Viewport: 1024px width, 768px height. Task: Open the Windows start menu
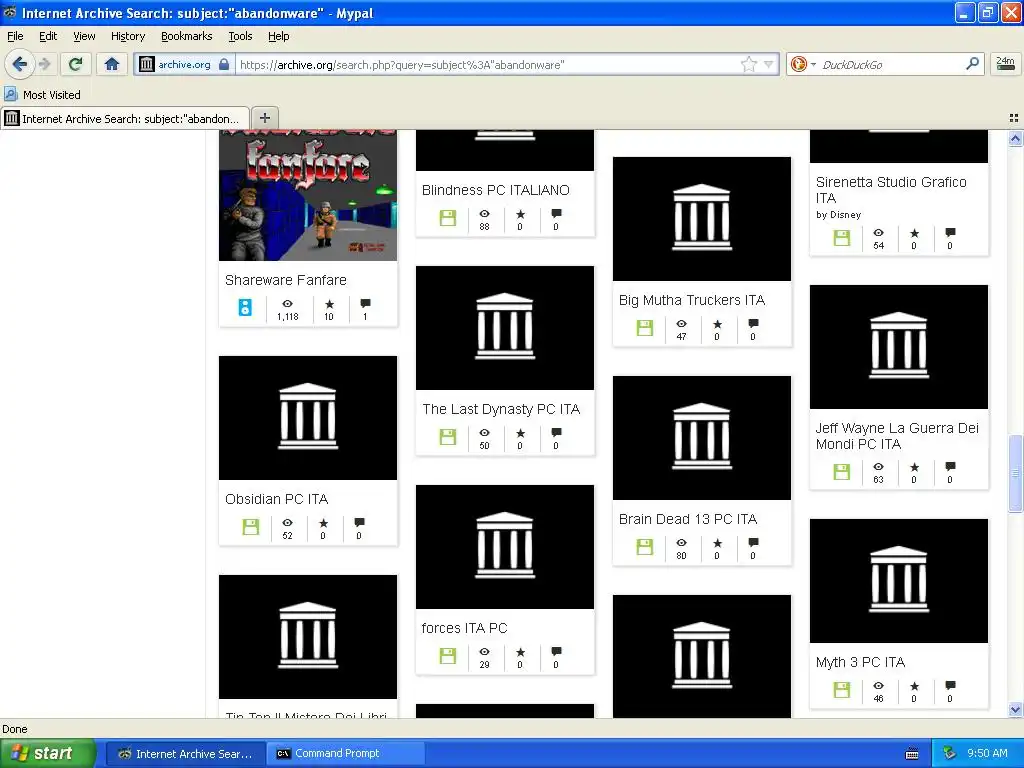click(x=47, y=754)
